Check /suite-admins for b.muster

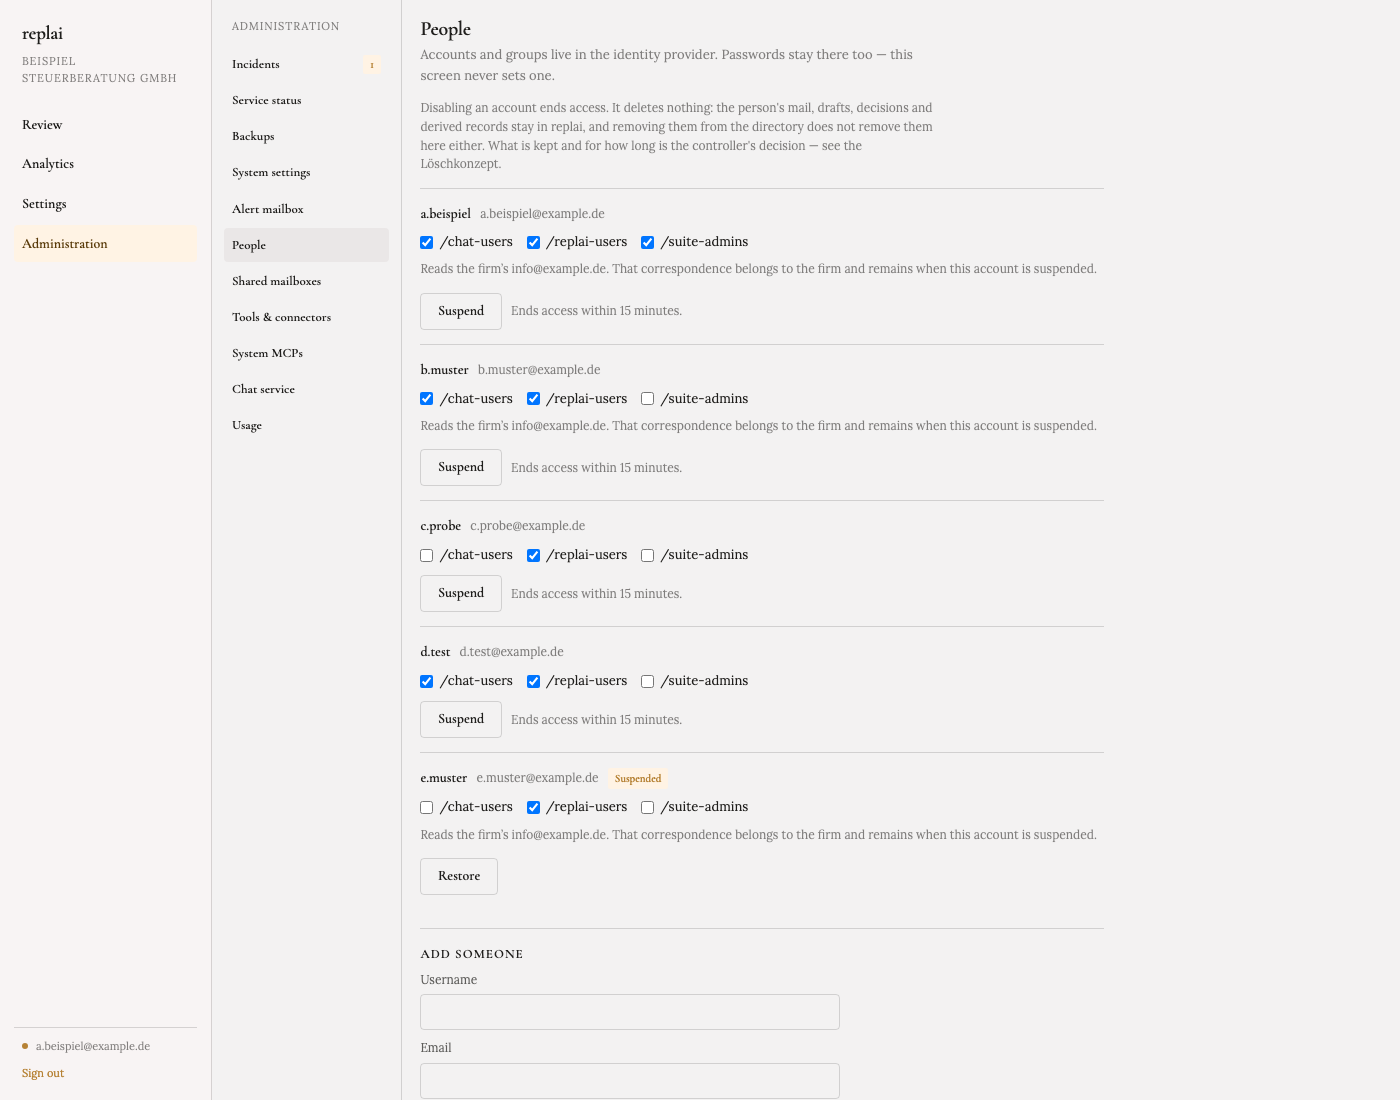click(x=648, y=399)
